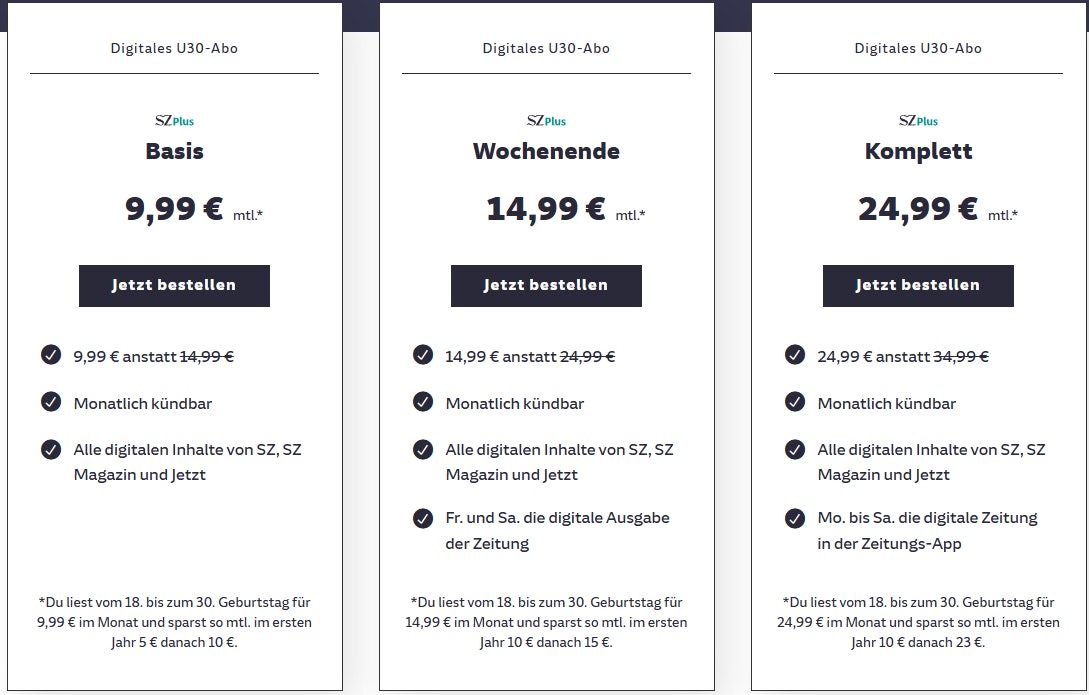Click 'Digitales U30-Abo' label on Wochenende card
This screenshot has width=1089, height=695.
click(x=546, y=48)
